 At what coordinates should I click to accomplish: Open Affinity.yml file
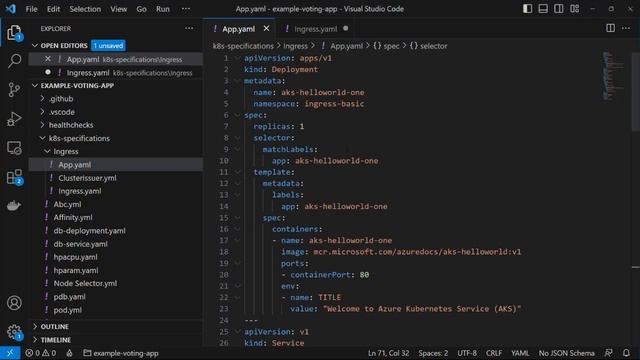click(x=73, y=218)
